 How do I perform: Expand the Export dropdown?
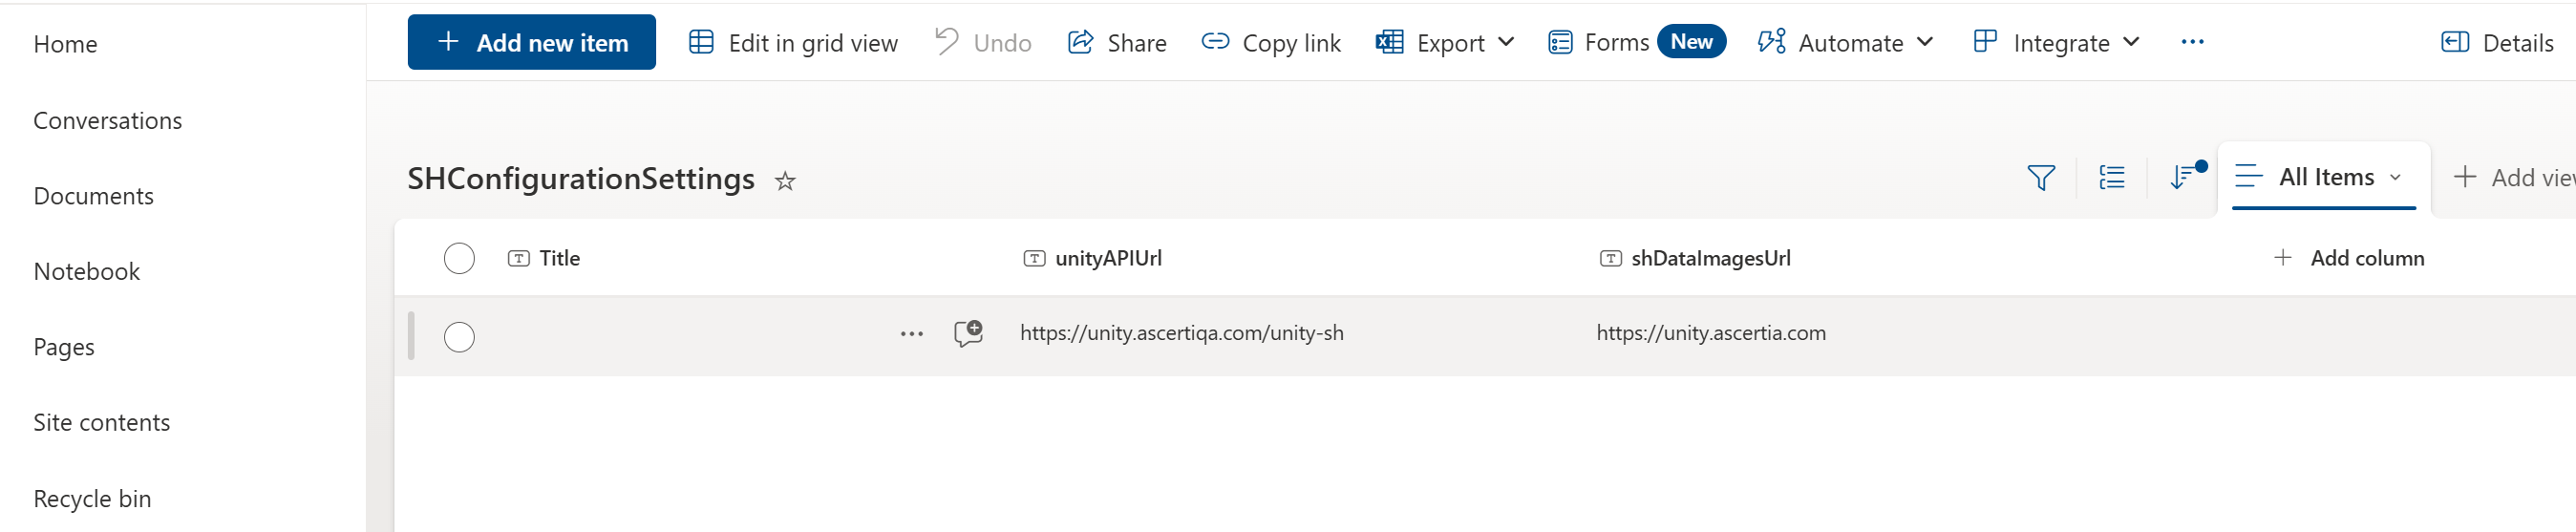click(1445, 42)
